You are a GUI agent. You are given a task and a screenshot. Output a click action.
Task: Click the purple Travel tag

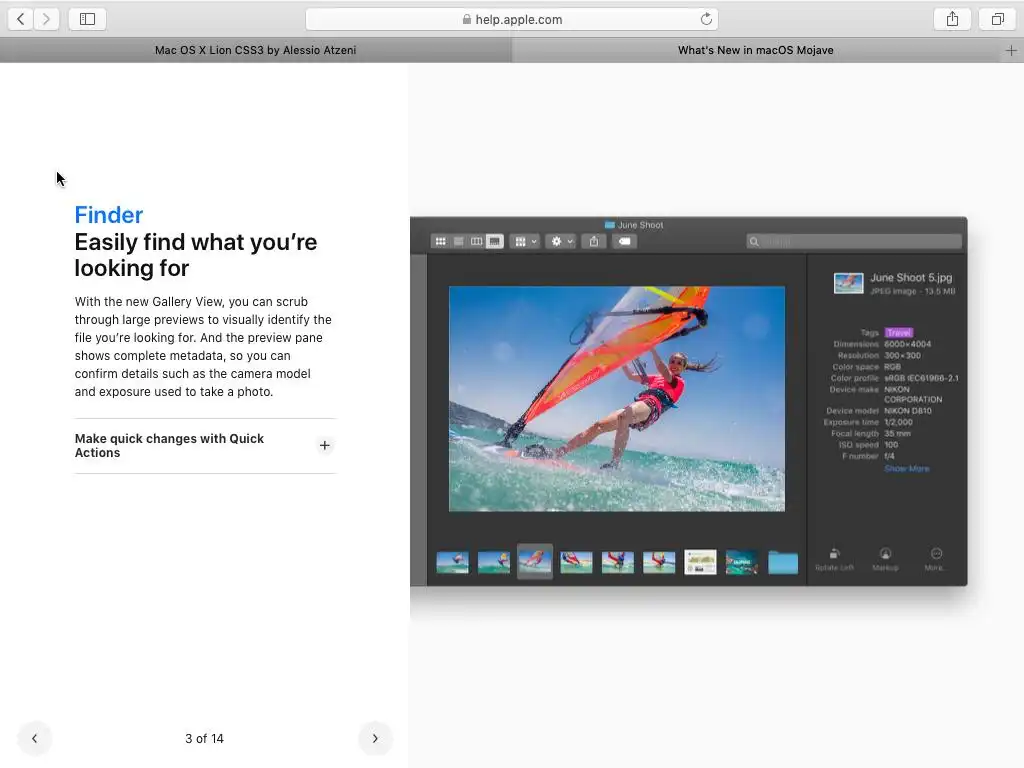click(899, 332)
